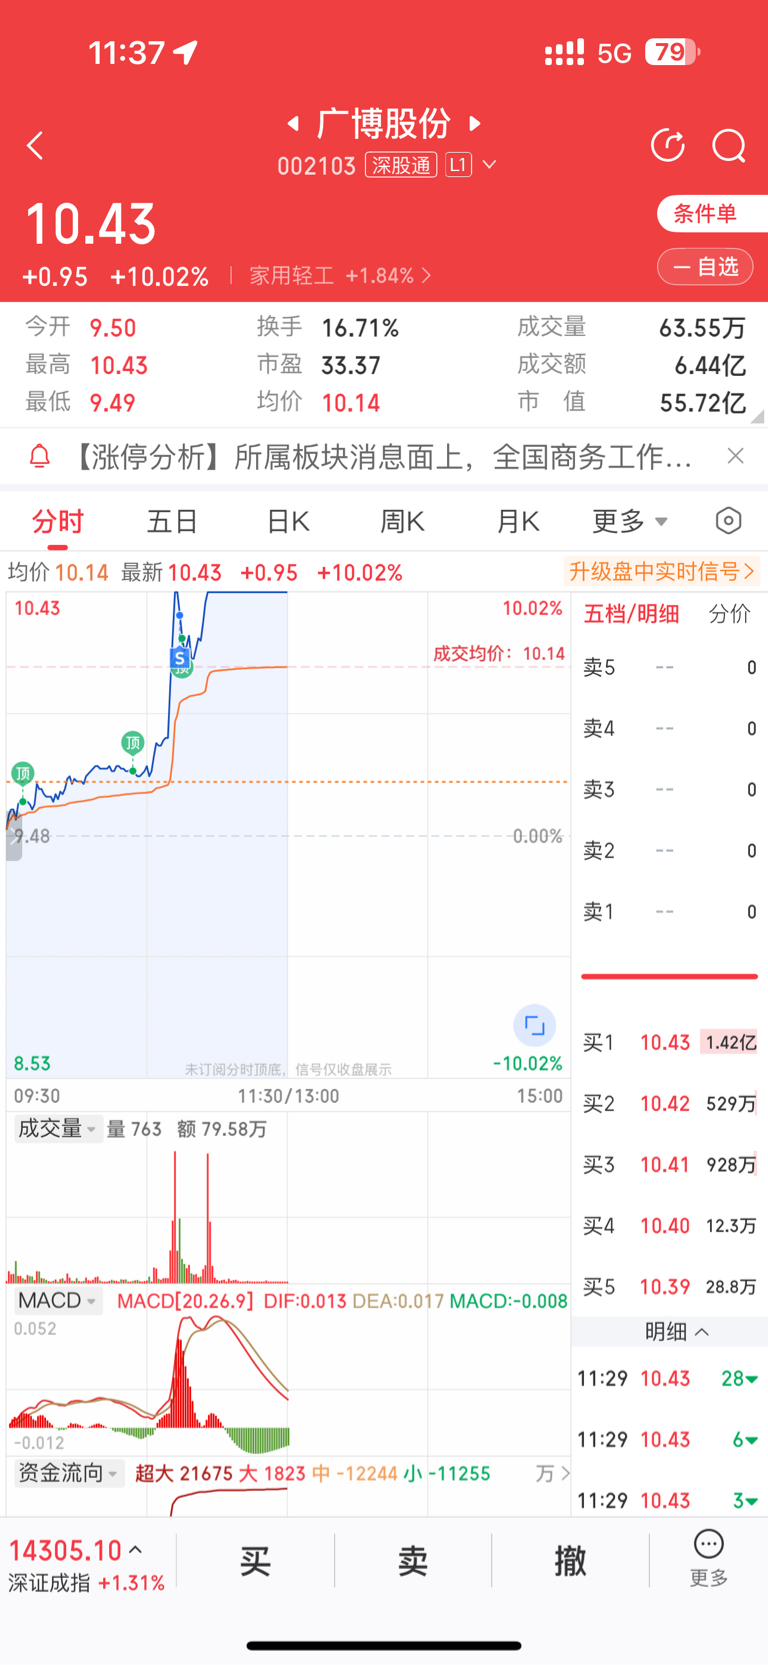Tap the 深证成指 index label
The height and width of the screenshot is (1665, 768).
coord(49,1583)
